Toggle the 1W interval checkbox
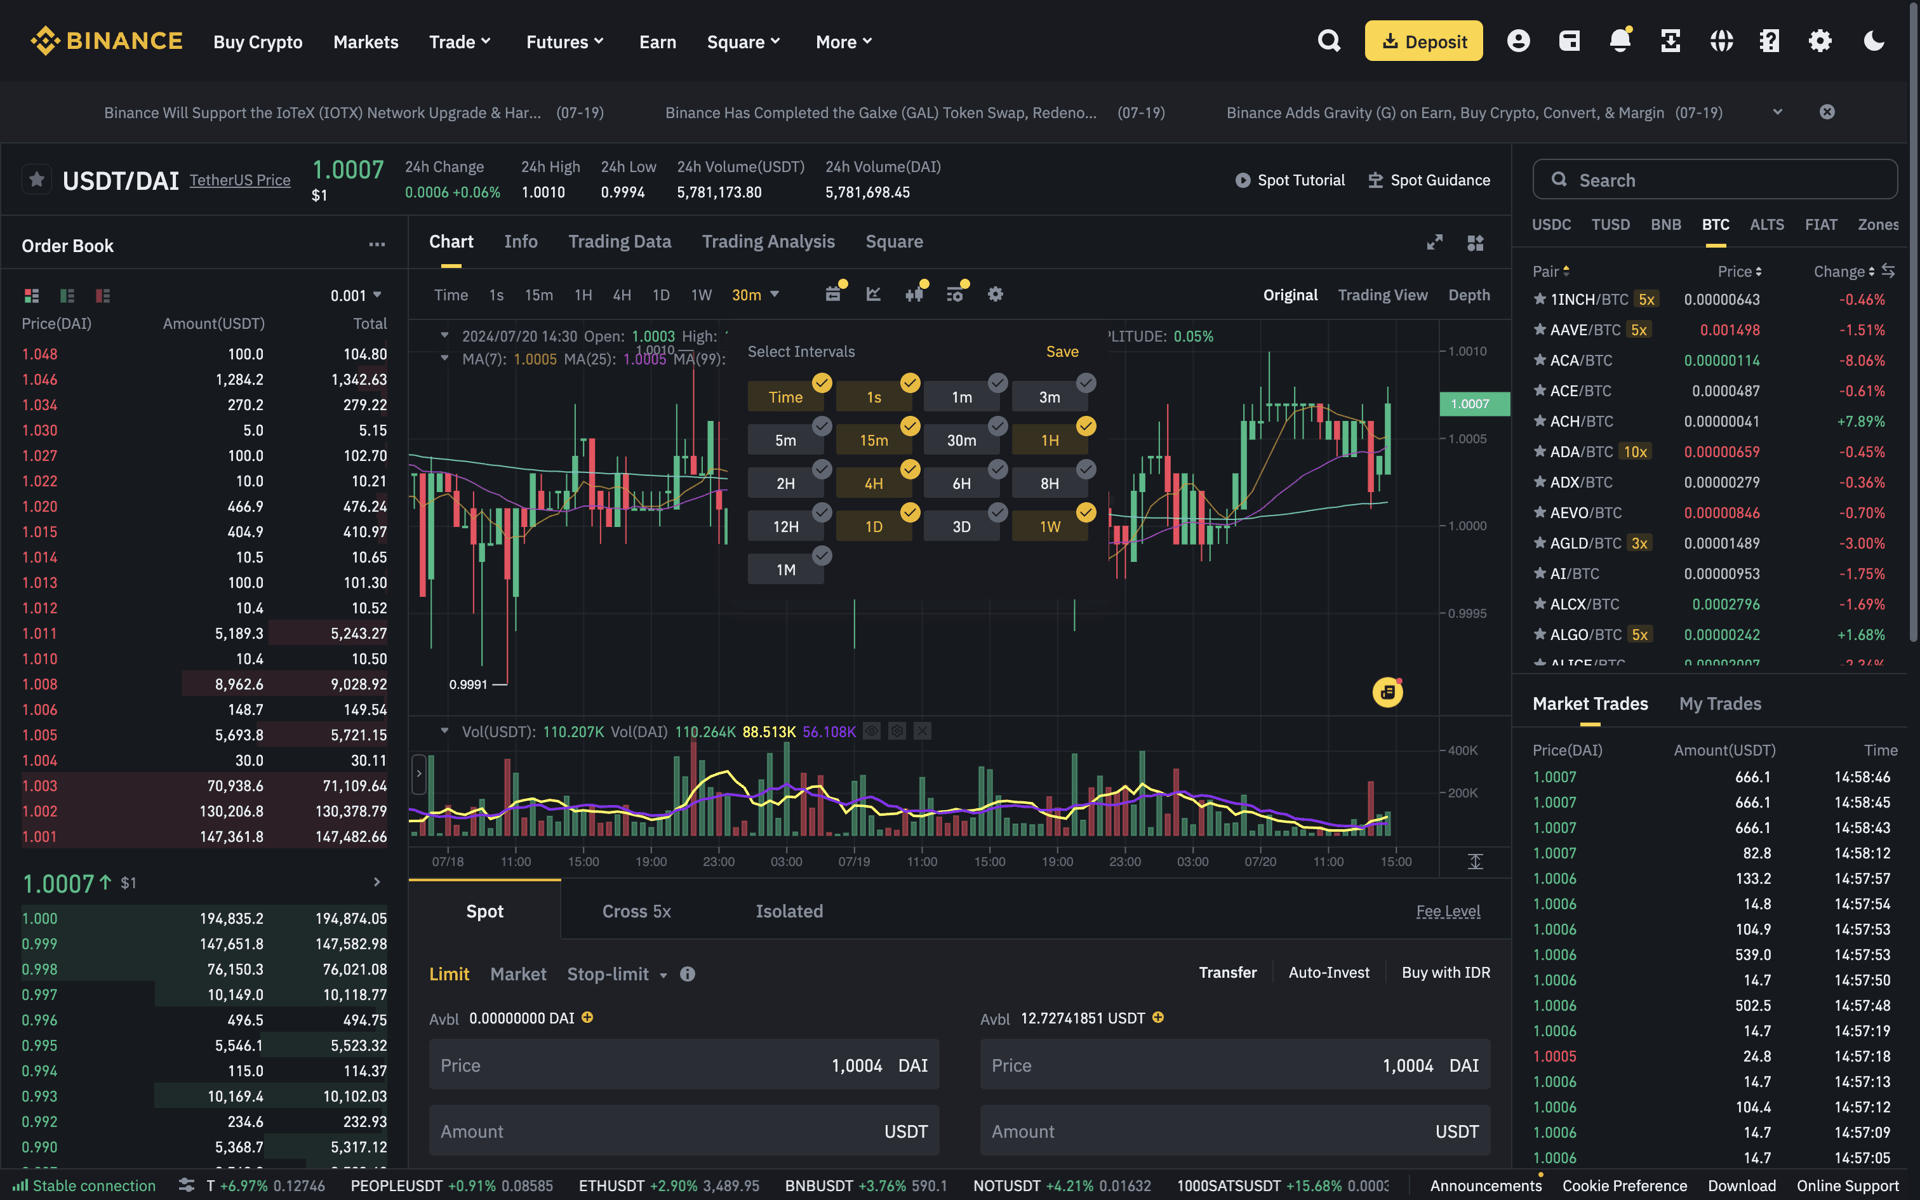Viewport: 1920px width, 1200px height. point(1086,512)
